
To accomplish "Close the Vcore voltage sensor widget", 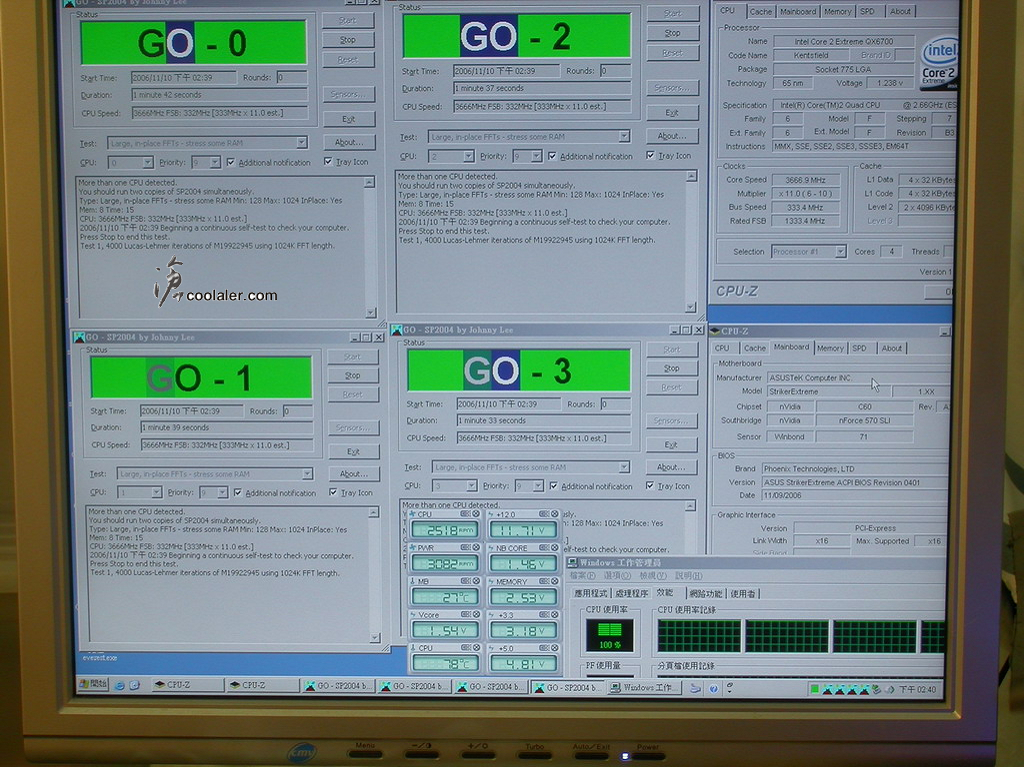I will click(476, 613).
